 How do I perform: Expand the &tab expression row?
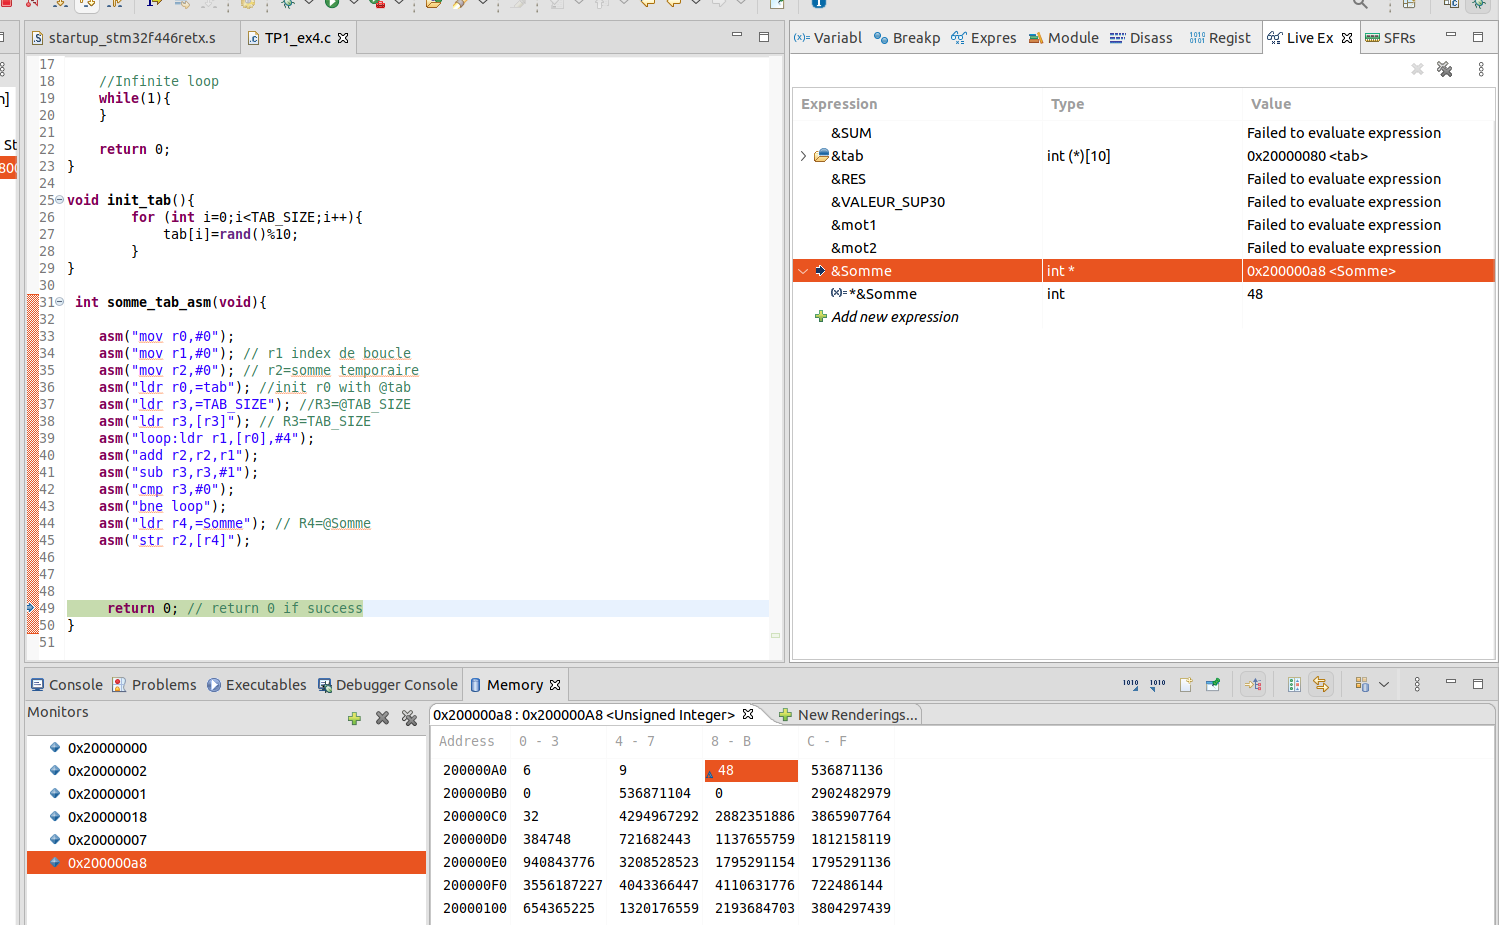pos(803,156)
